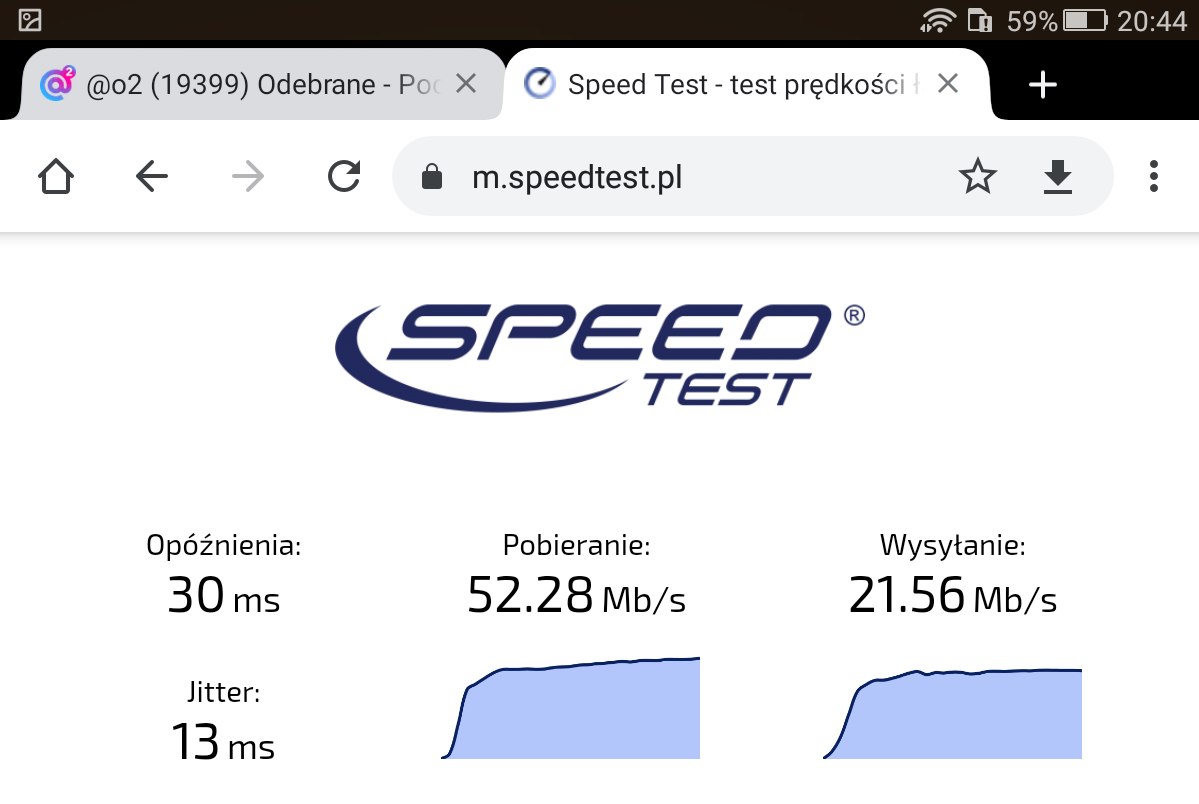This screenshot has width=1199, height=804.
Task: Reload the speedtest page
Action: click(344, 177)
